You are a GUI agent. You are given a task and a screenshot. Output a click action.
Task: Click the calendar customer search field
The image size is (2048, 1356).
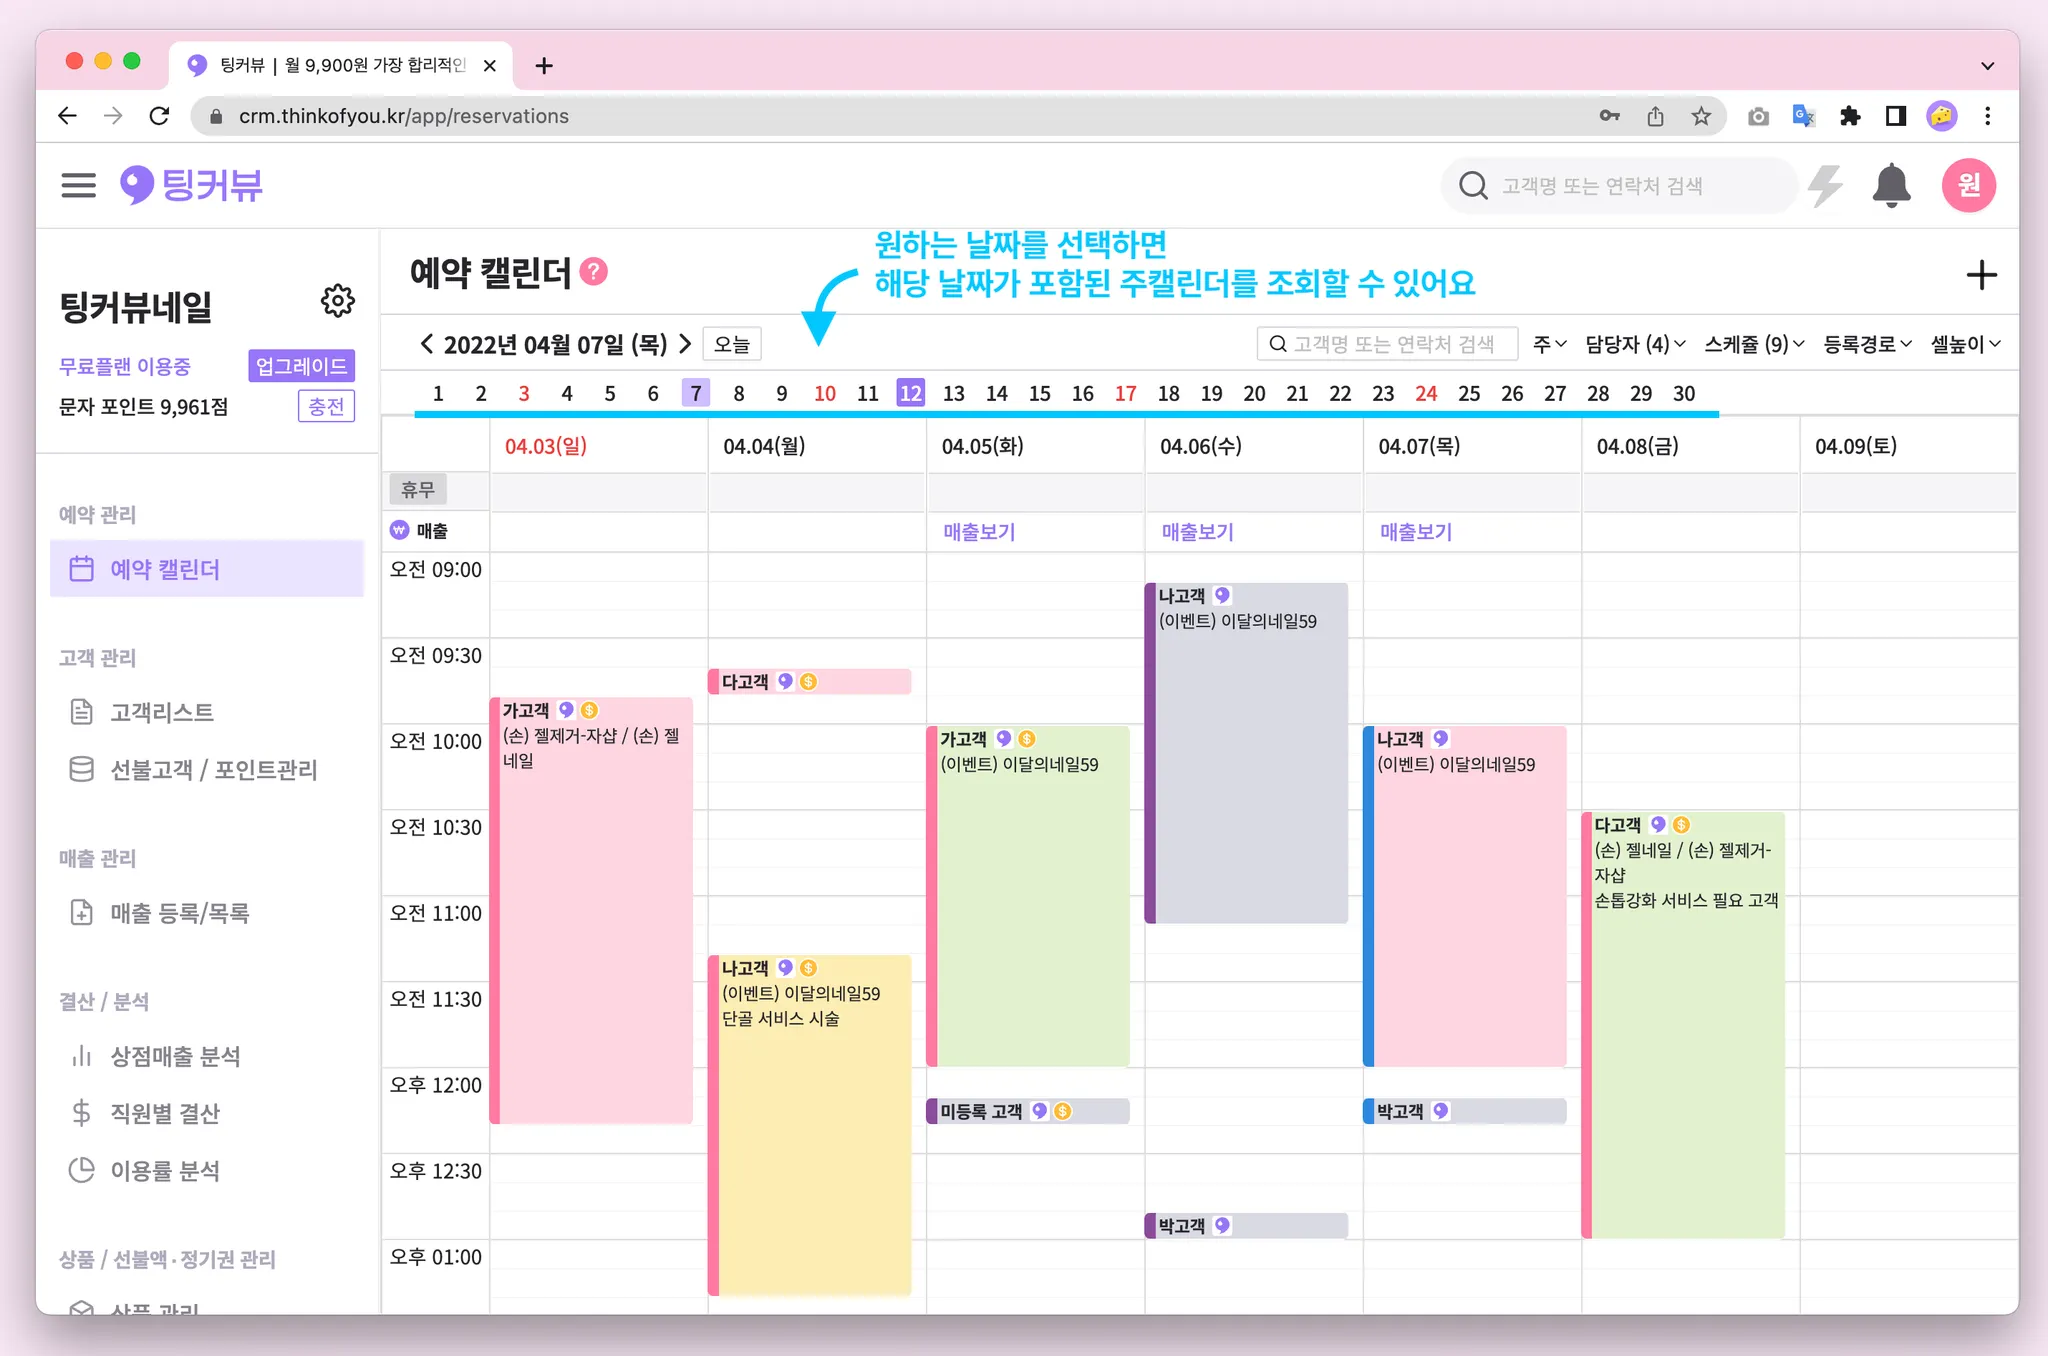click(x=1387, y=344)
